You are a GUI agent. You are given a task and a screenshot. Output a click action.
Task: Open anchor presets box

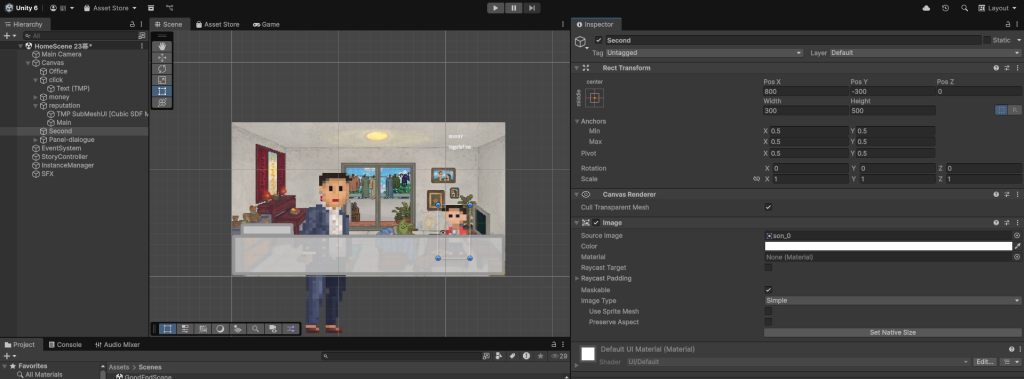pyautogui.click(x=594, y=98)
